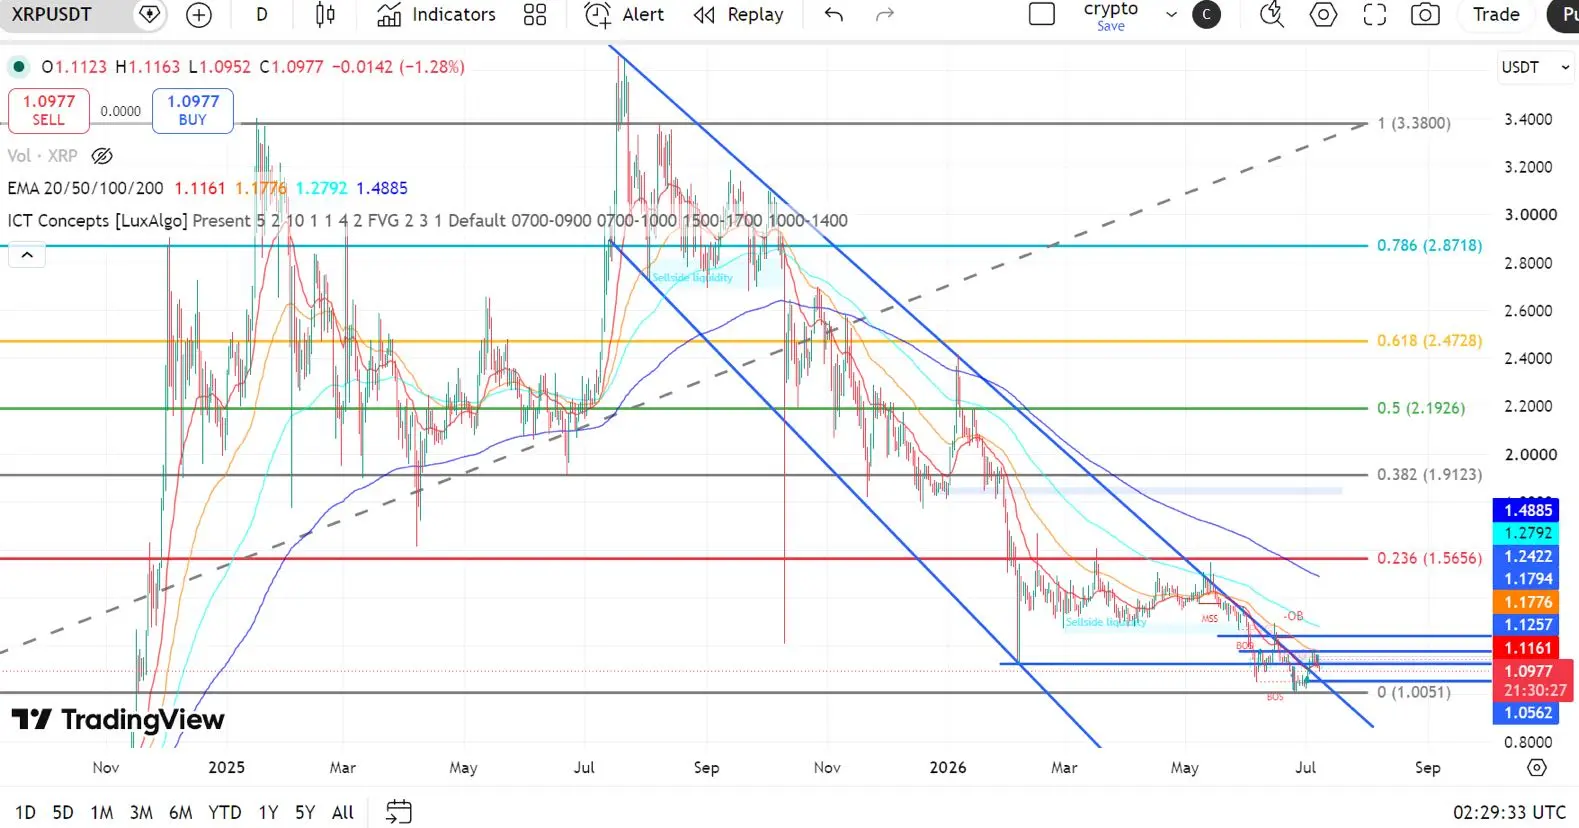This screenshot has width=1579, height=828.
Task: Click the Fib label 0.618 (2.4728)
Action: pyautogui.click(x=1429, y=340)
